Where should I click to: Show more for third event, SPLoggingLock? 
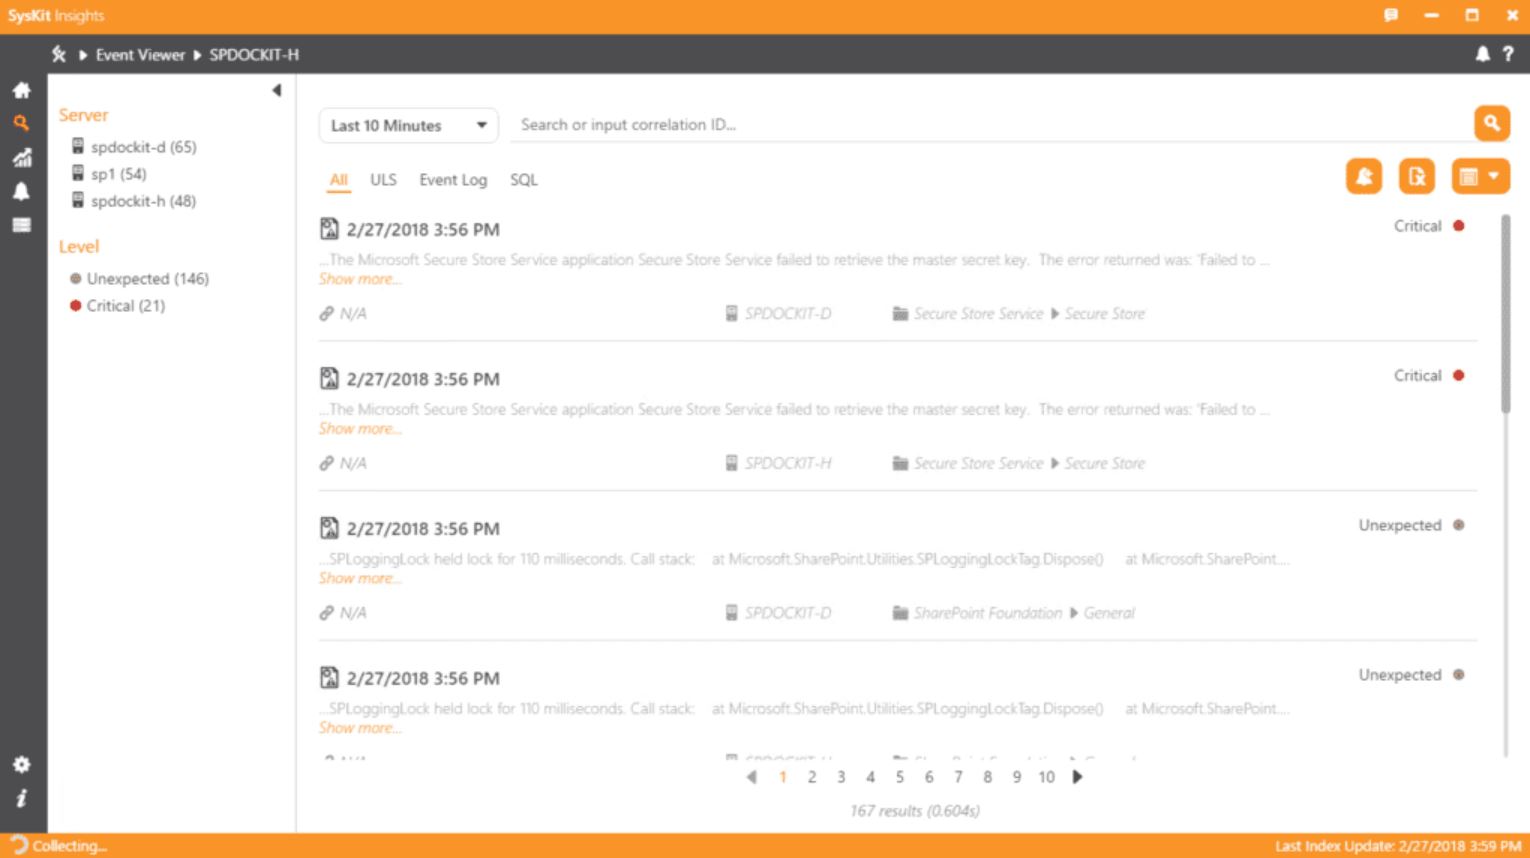(360, 579)
